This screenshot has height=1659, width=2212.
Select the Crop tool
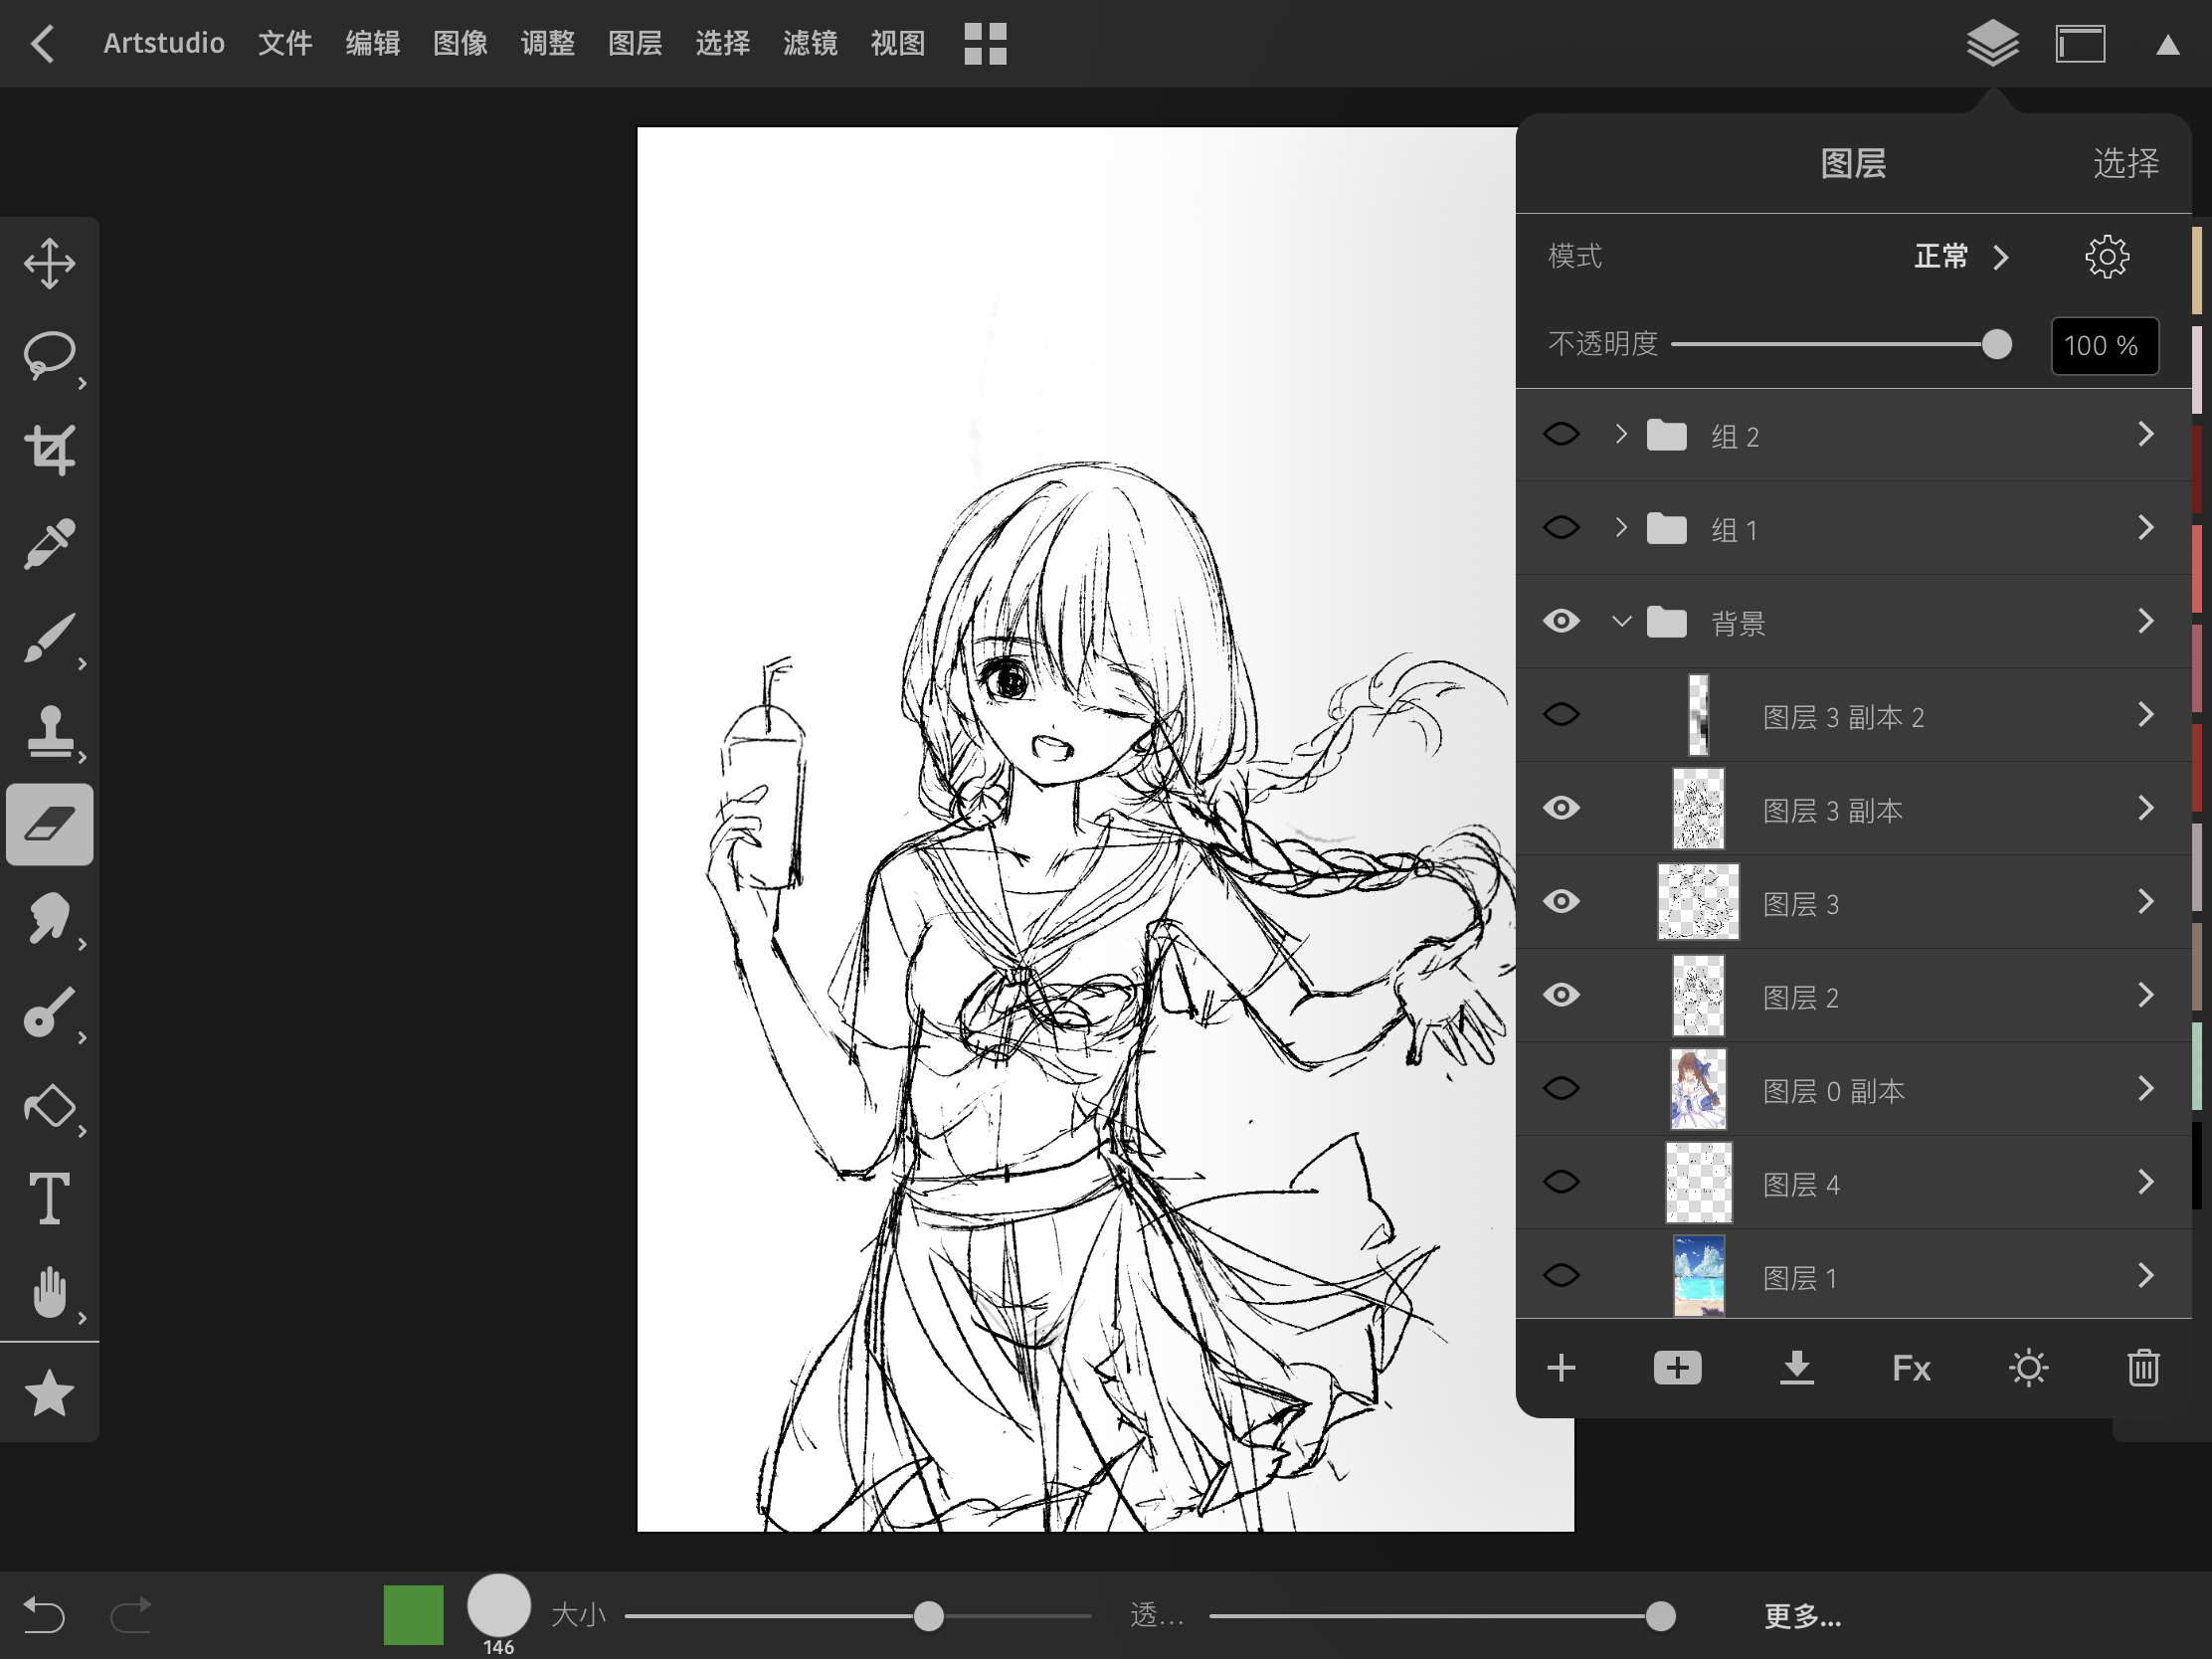[49, 450]
